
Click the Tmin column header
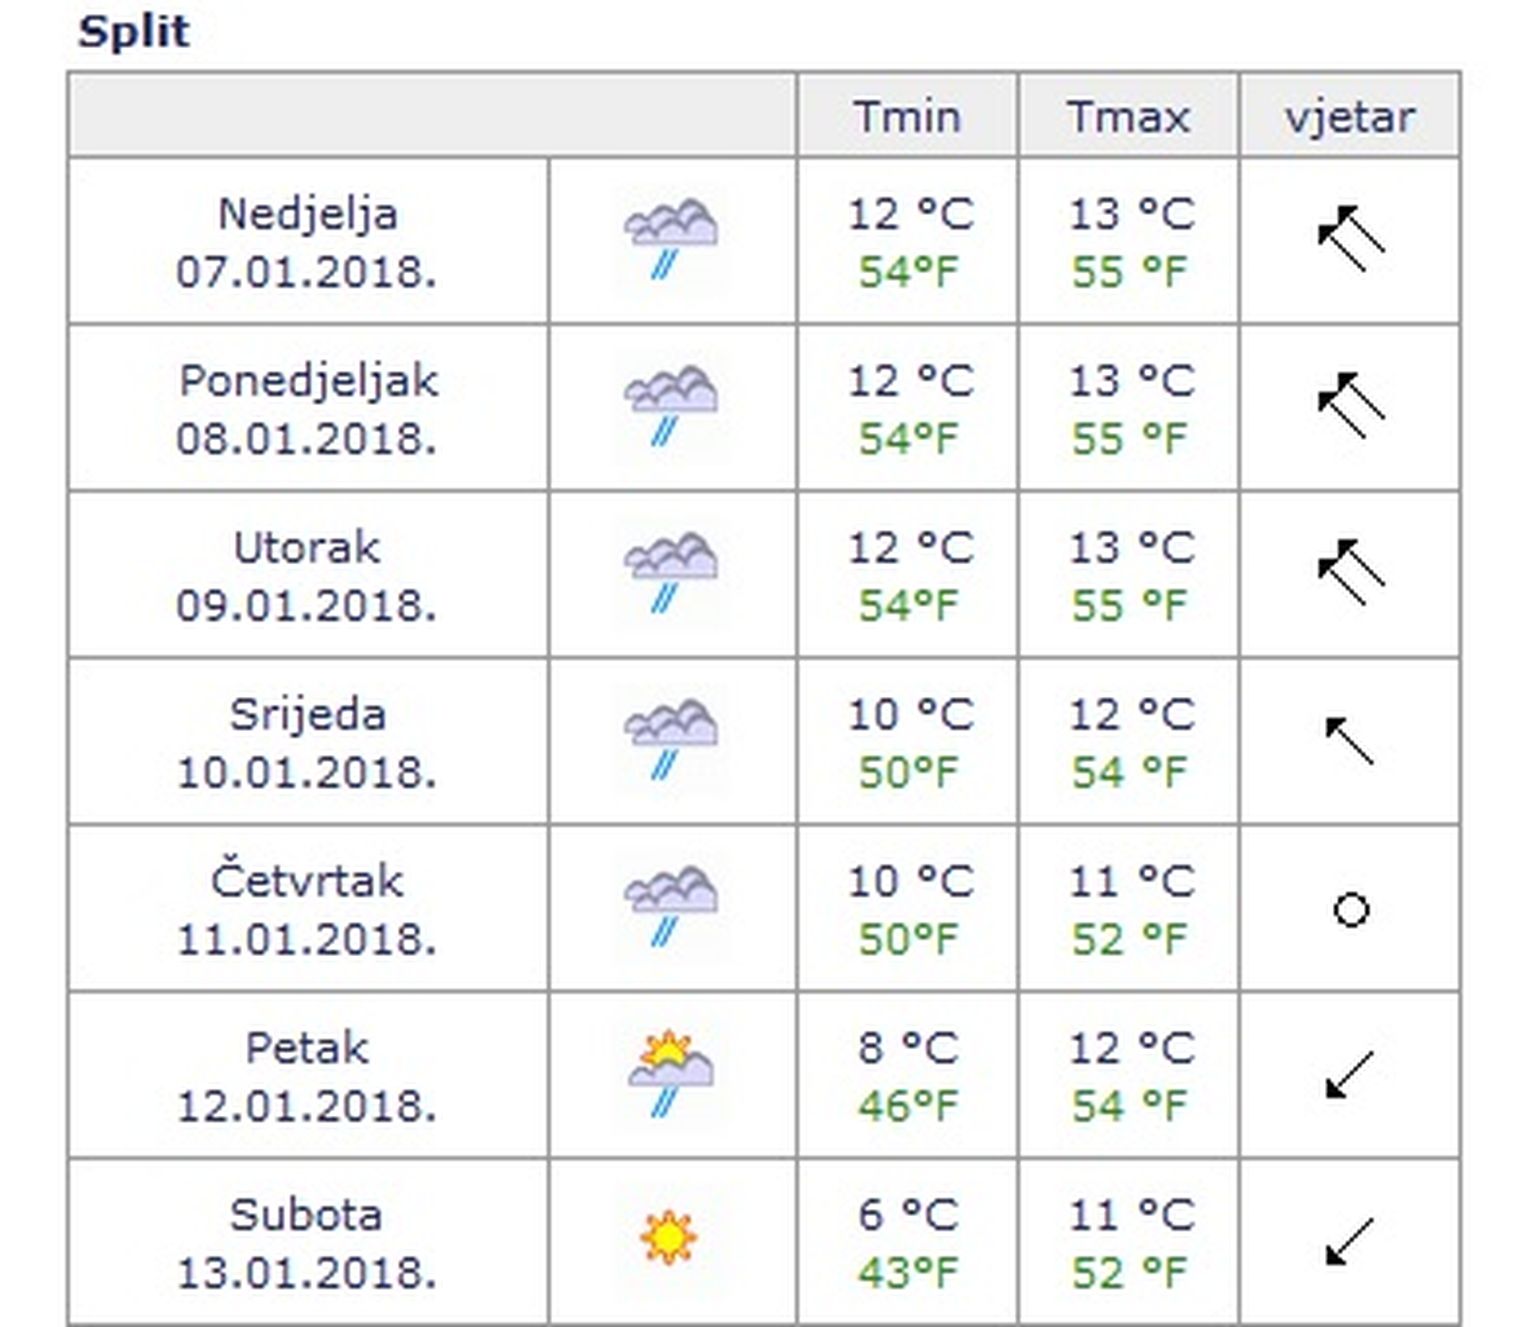coord(907,116)
